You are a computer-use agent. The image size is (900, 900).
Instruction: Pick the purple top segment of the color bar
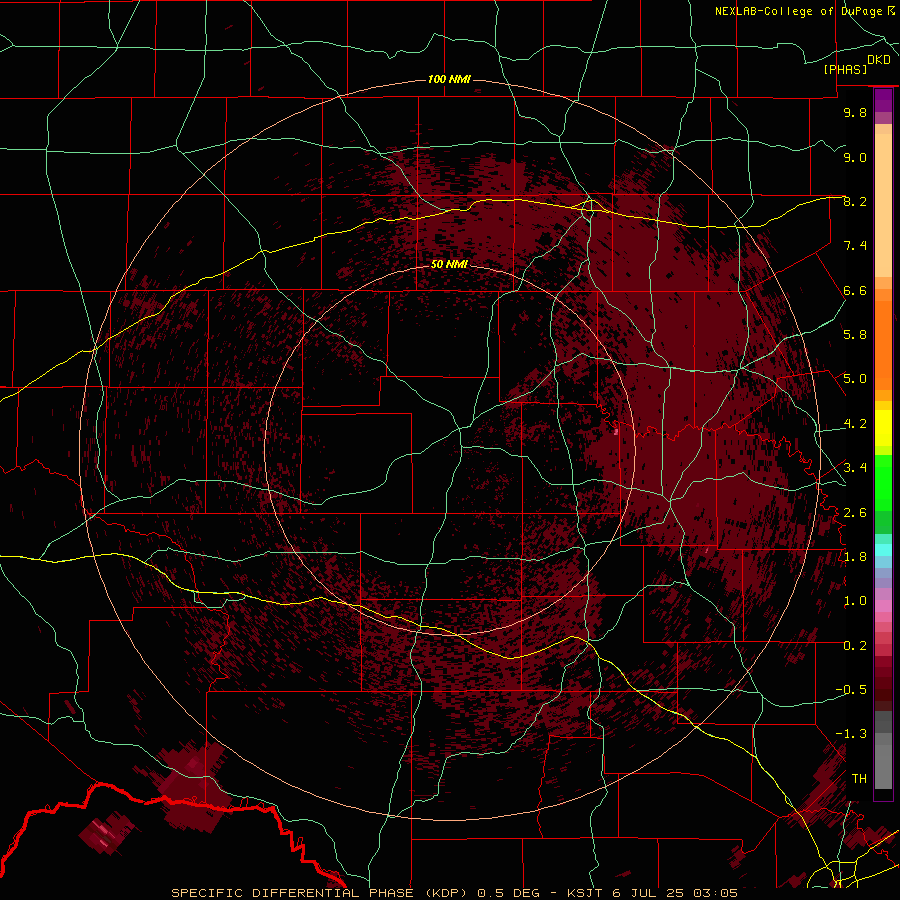(883, 100)
